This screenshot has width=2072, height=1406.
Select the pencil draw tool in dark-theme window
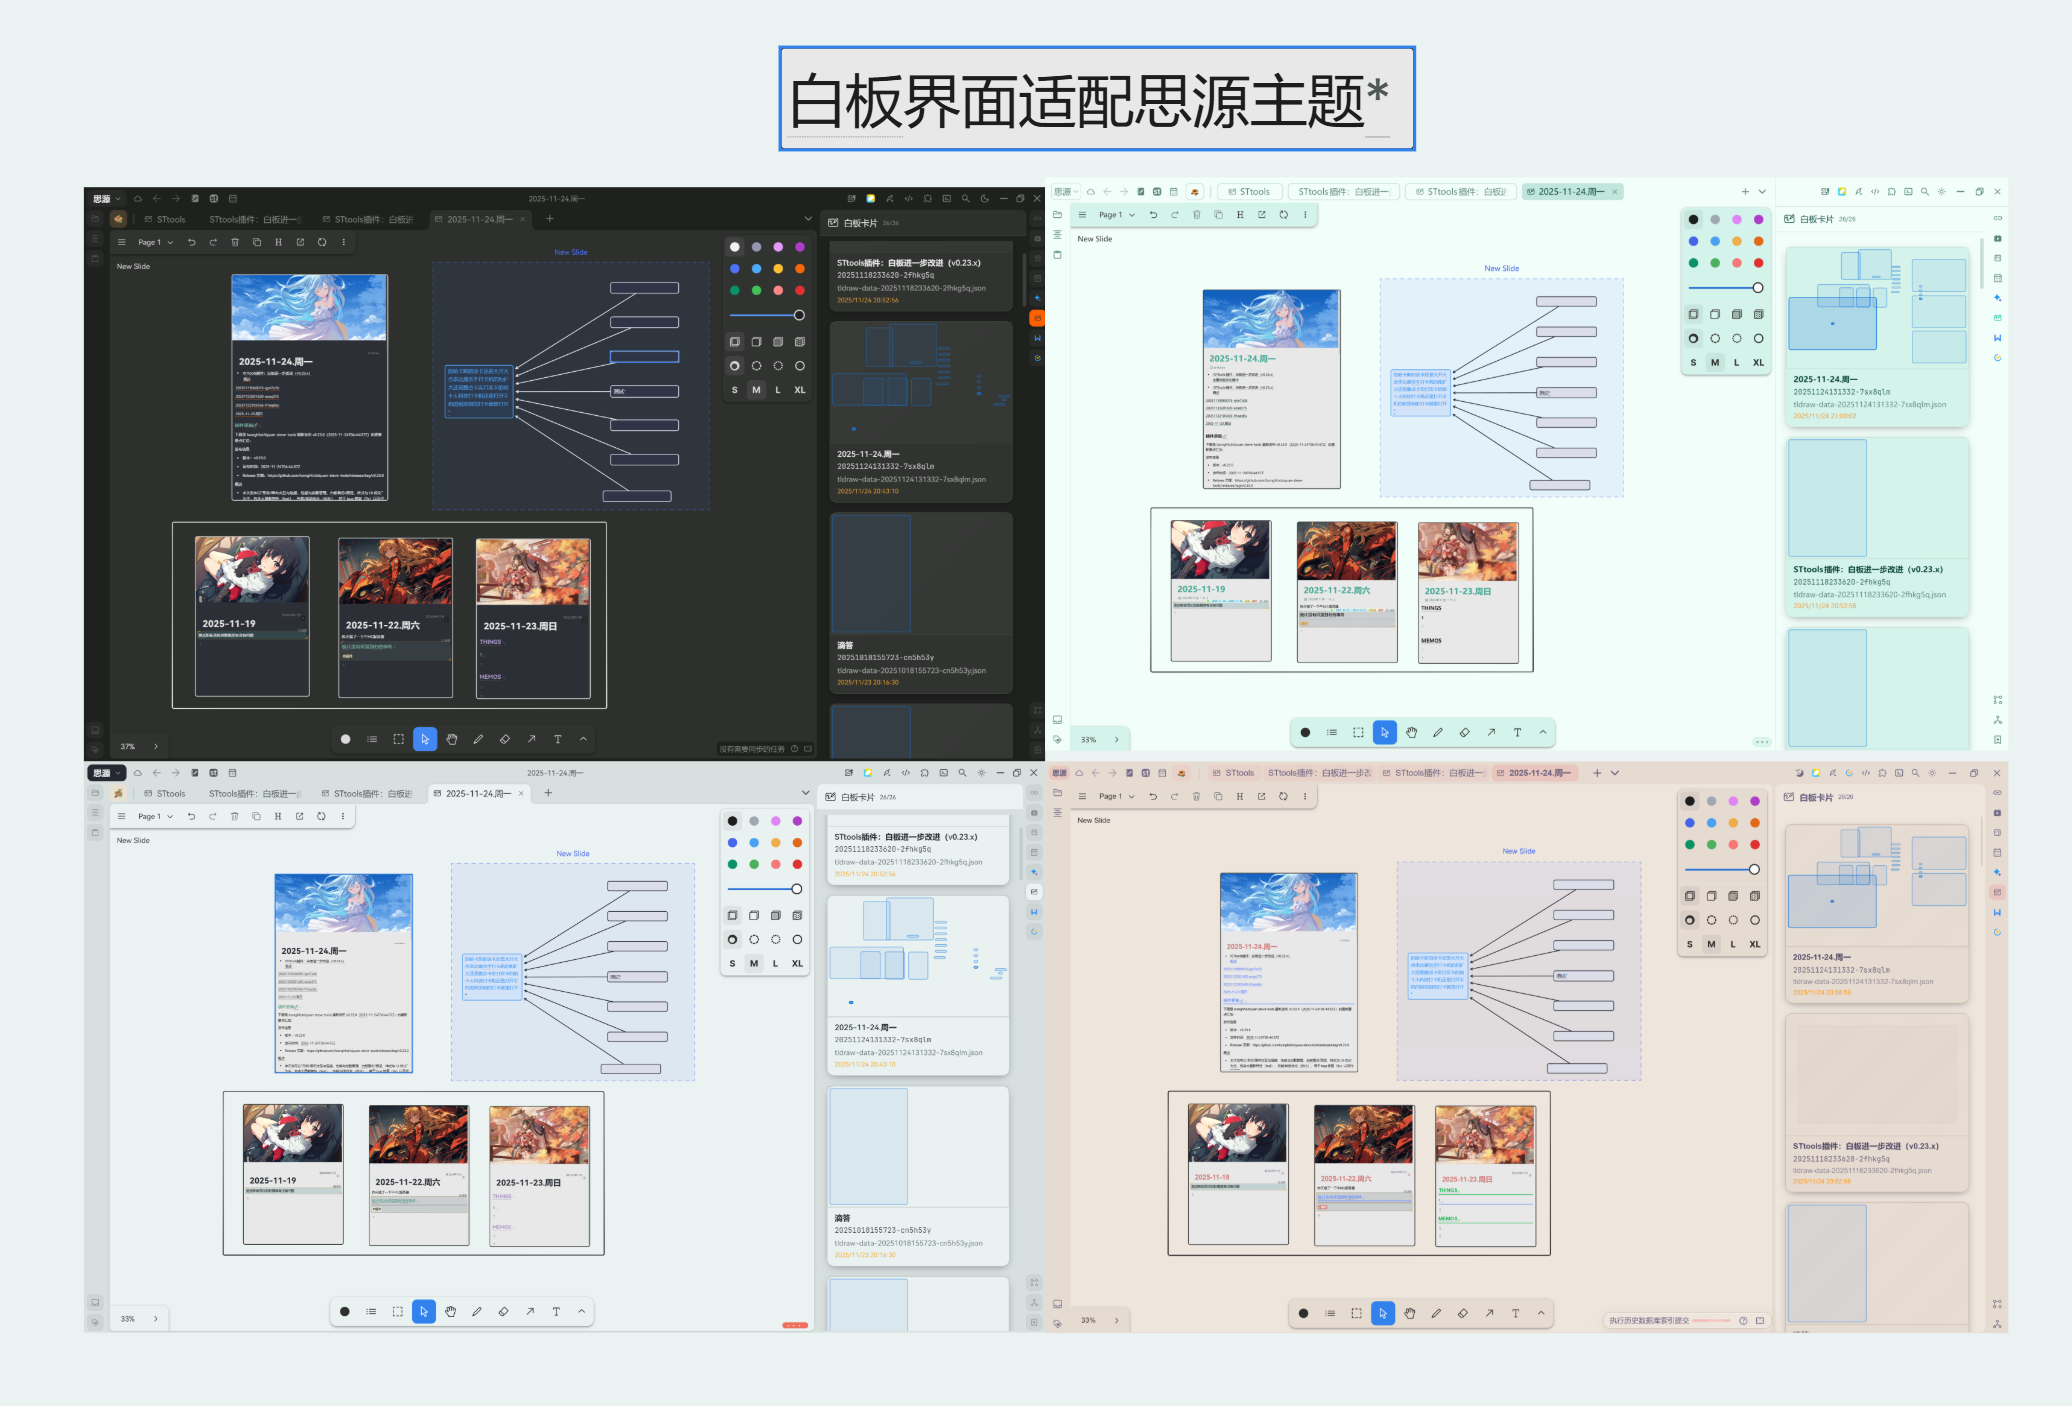click(478, 739)
